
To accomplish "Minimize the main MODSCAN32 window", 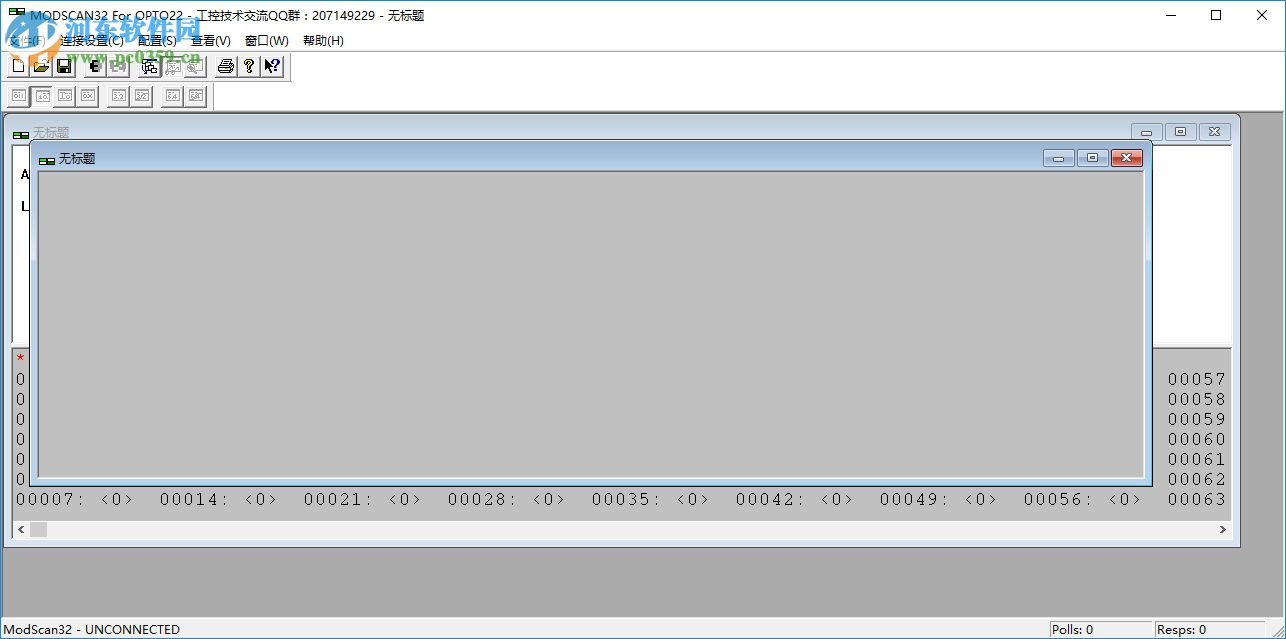I will click(x=1170, y=15).
